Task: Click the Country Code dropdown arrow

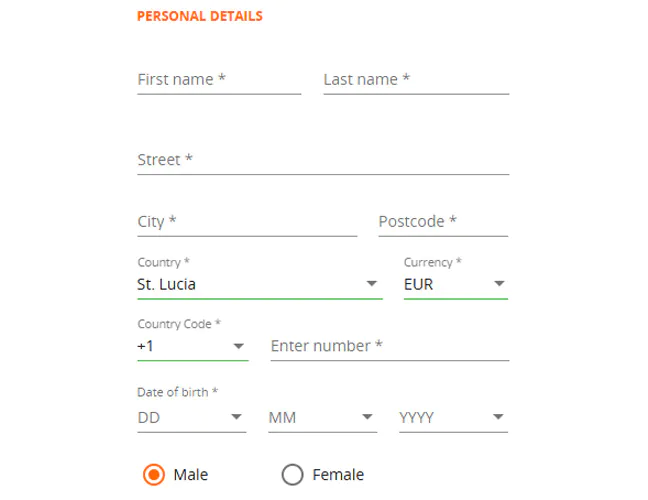Action: pos(238,347)
